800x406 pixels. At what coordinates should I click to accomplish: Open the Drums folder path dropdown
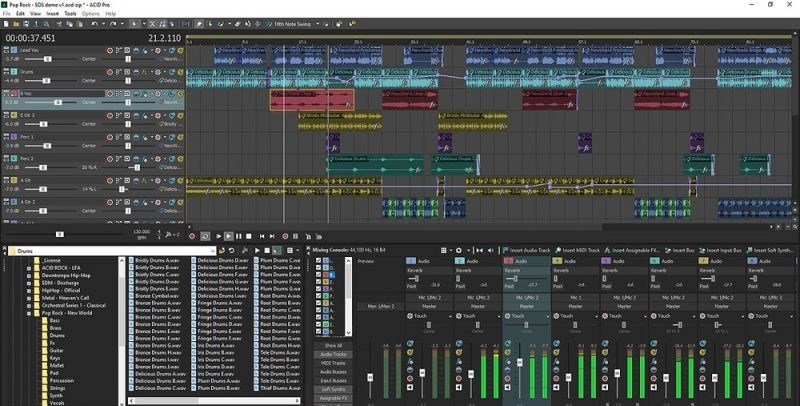213,251
